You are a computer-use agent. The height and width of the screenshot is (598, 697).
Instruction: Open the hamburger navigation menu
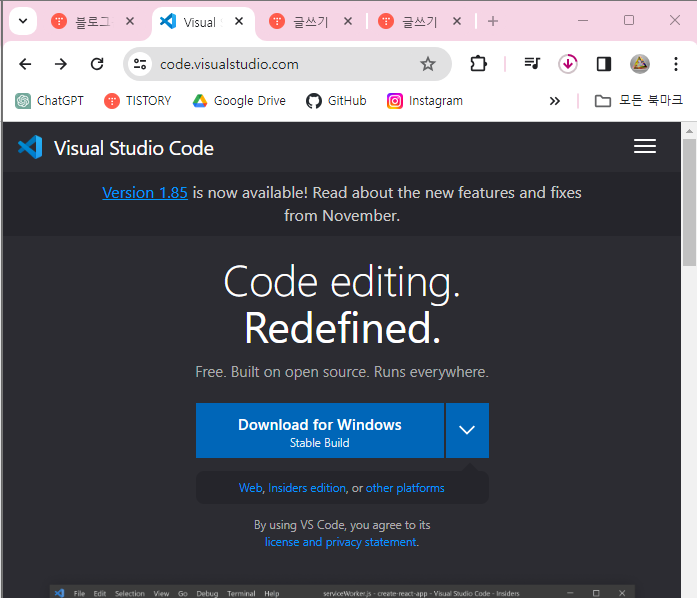[x=645, y=146]
